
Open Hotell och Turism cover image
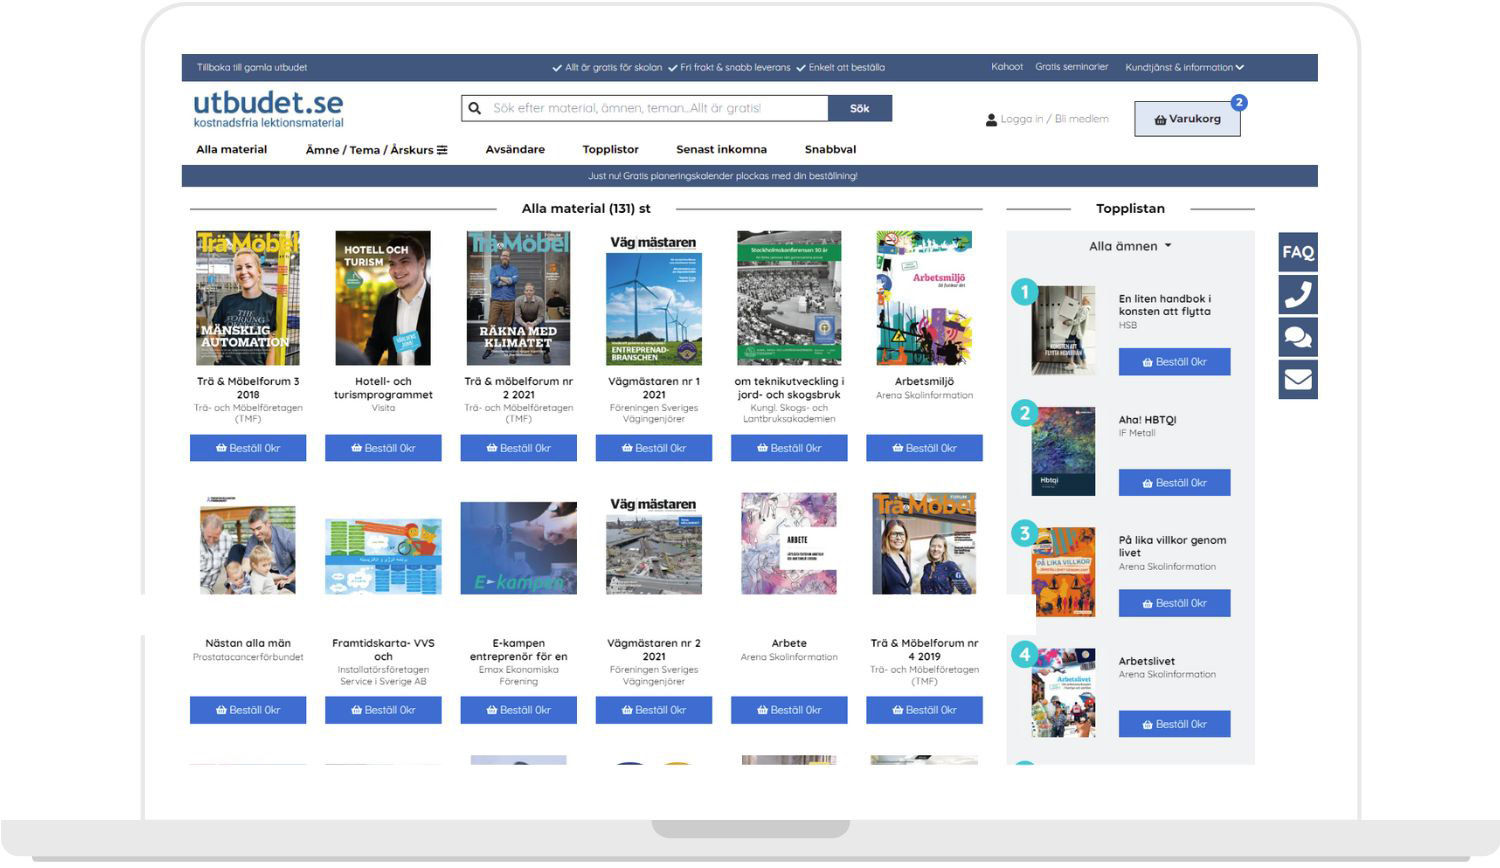[x=383, y=298]
